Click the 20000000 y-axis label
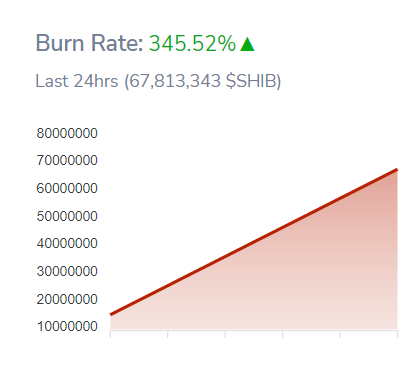 pyautogui.click(x=67, y=299)
